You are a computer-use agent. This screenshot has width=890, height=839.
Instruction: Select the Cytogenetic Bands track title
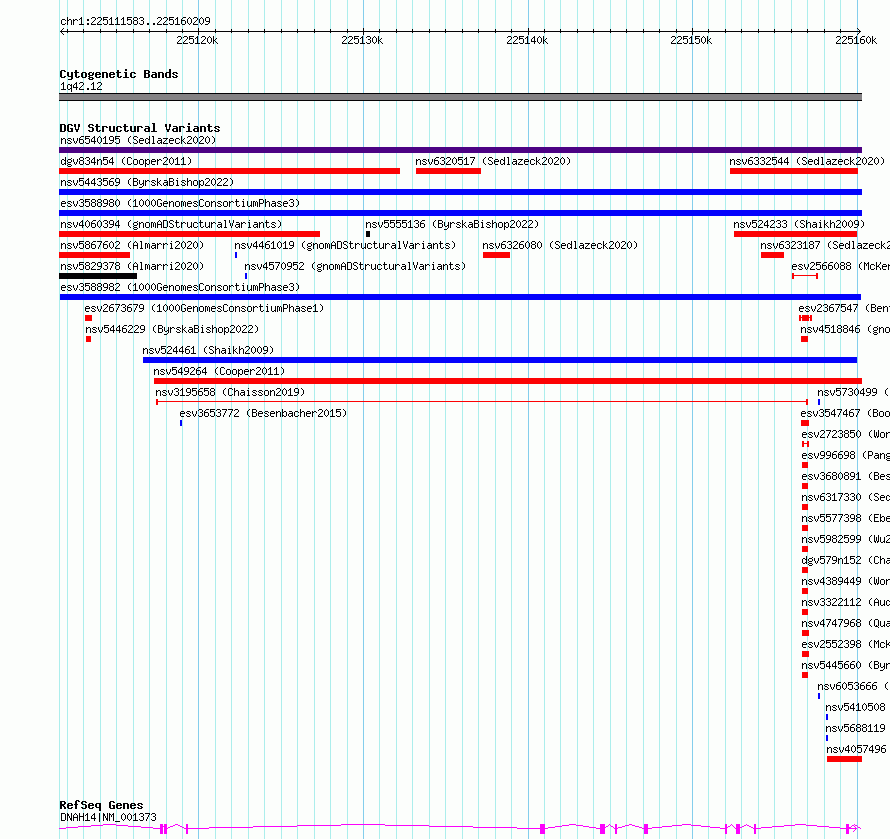pos(119,74)
